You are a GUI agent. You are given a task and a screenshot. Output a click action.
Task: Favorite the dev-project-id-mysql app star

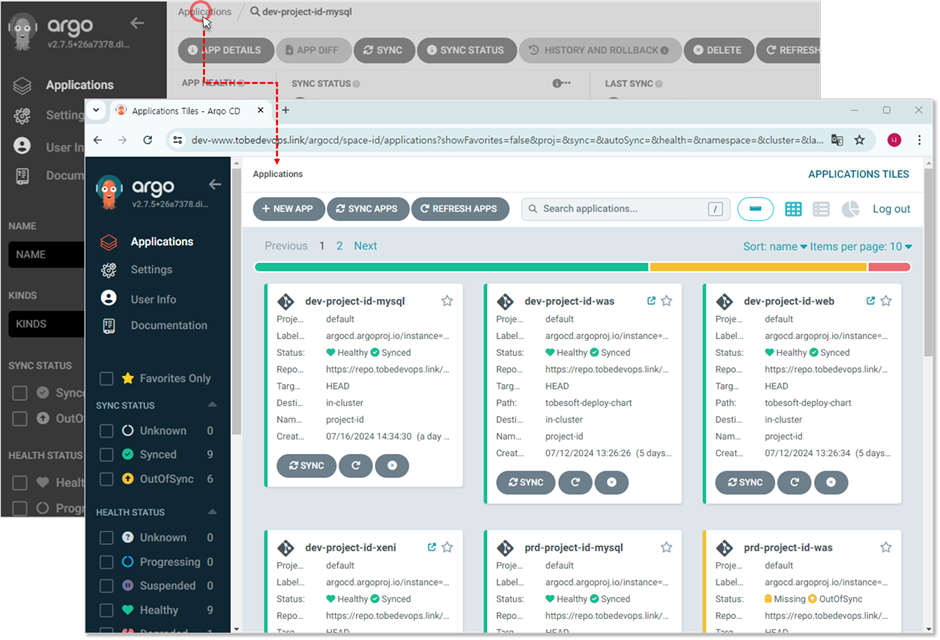(x=447, y=301)
